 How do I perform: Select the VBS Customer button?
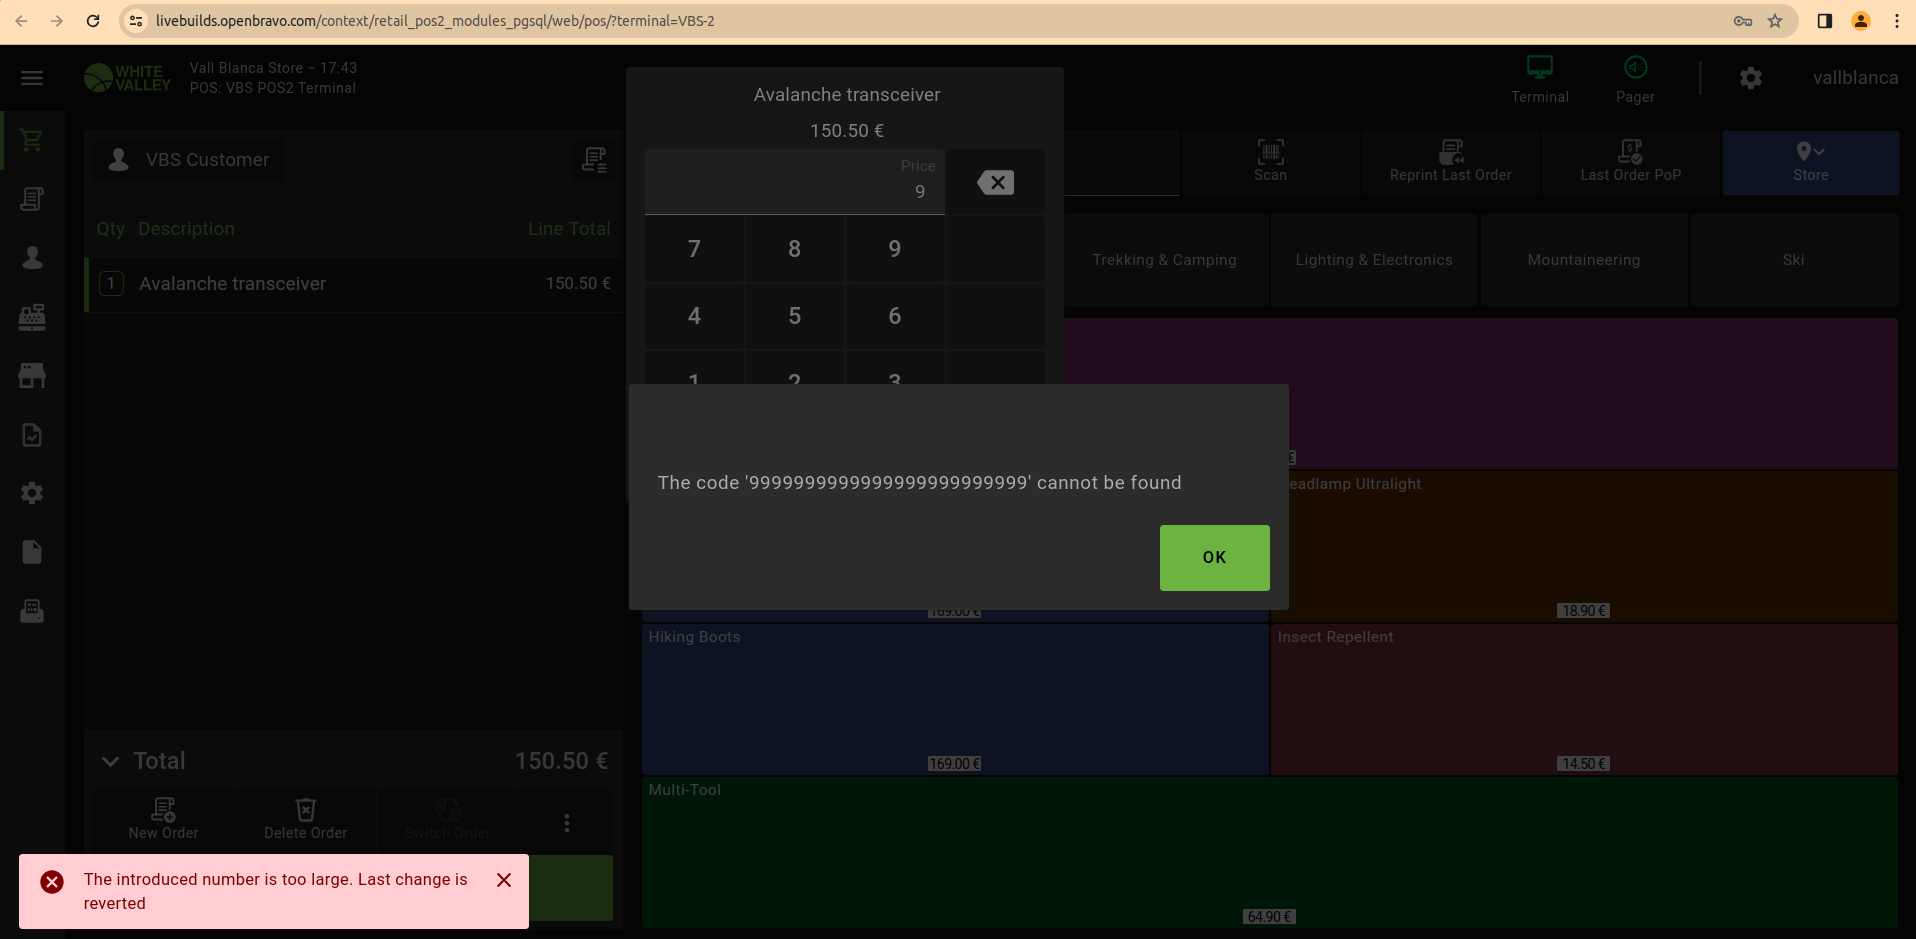tap(190, 160)
